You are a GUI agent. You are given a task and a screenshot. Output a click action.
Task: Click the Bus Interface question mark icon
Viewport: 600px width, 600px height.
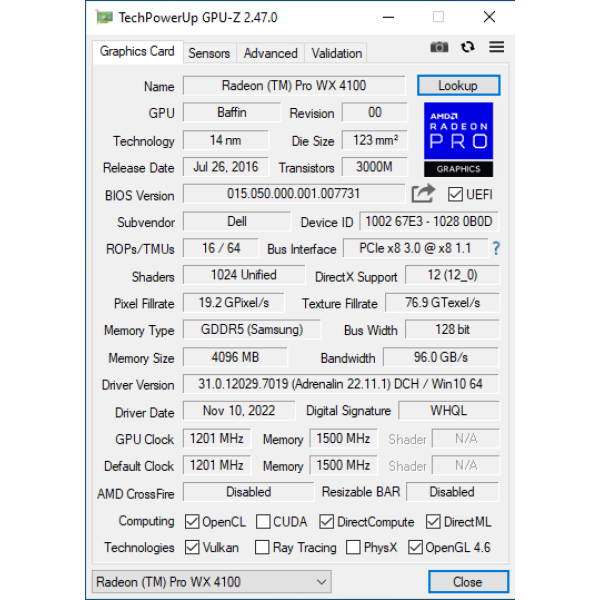click(496, 248)
